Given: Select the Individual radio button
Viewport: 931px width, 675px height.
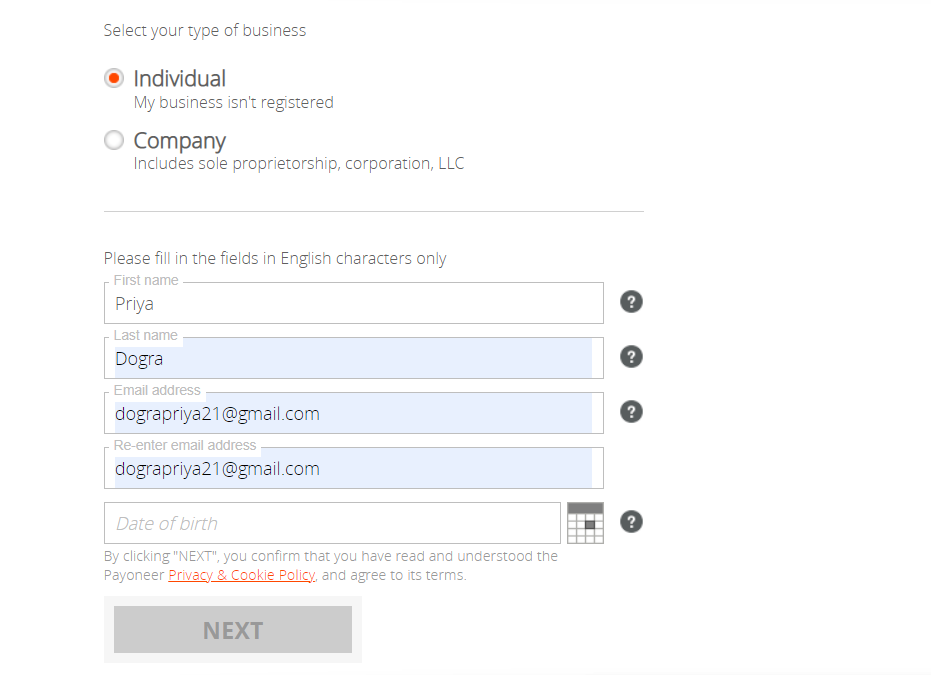Looking at the screenshot, I should pos(114,78).
